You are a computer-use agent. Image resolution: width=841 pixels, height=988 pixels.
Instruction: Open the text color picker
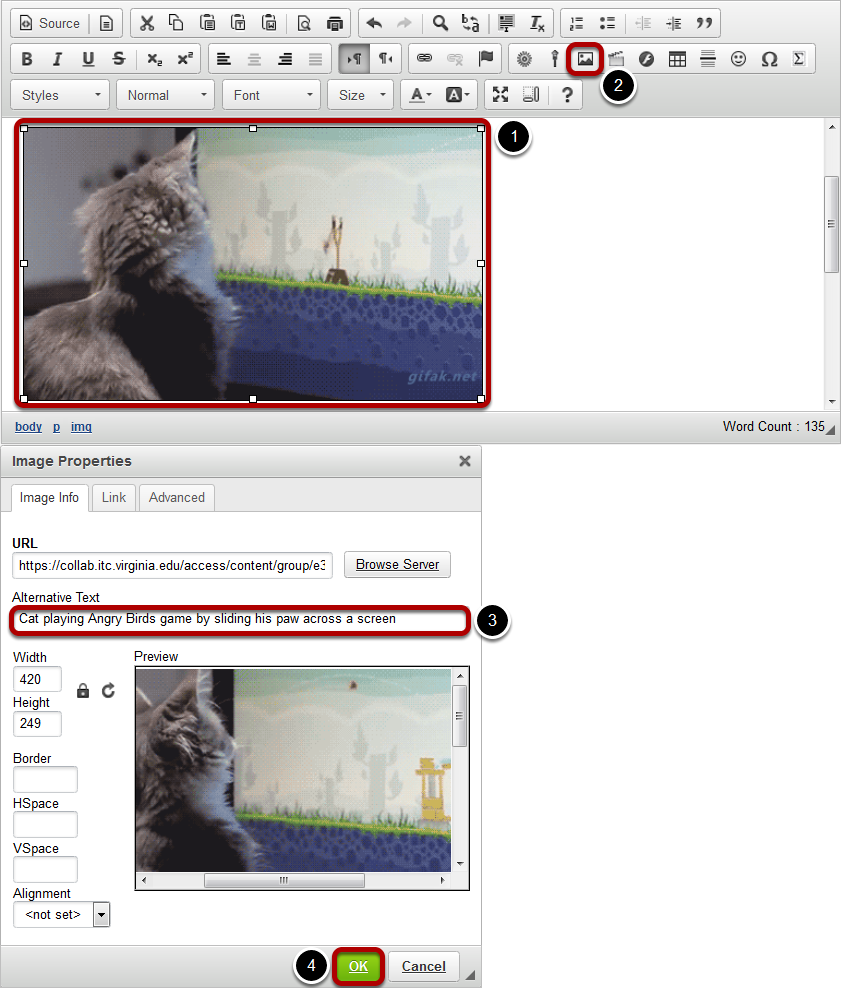click(x=420, y=95)
